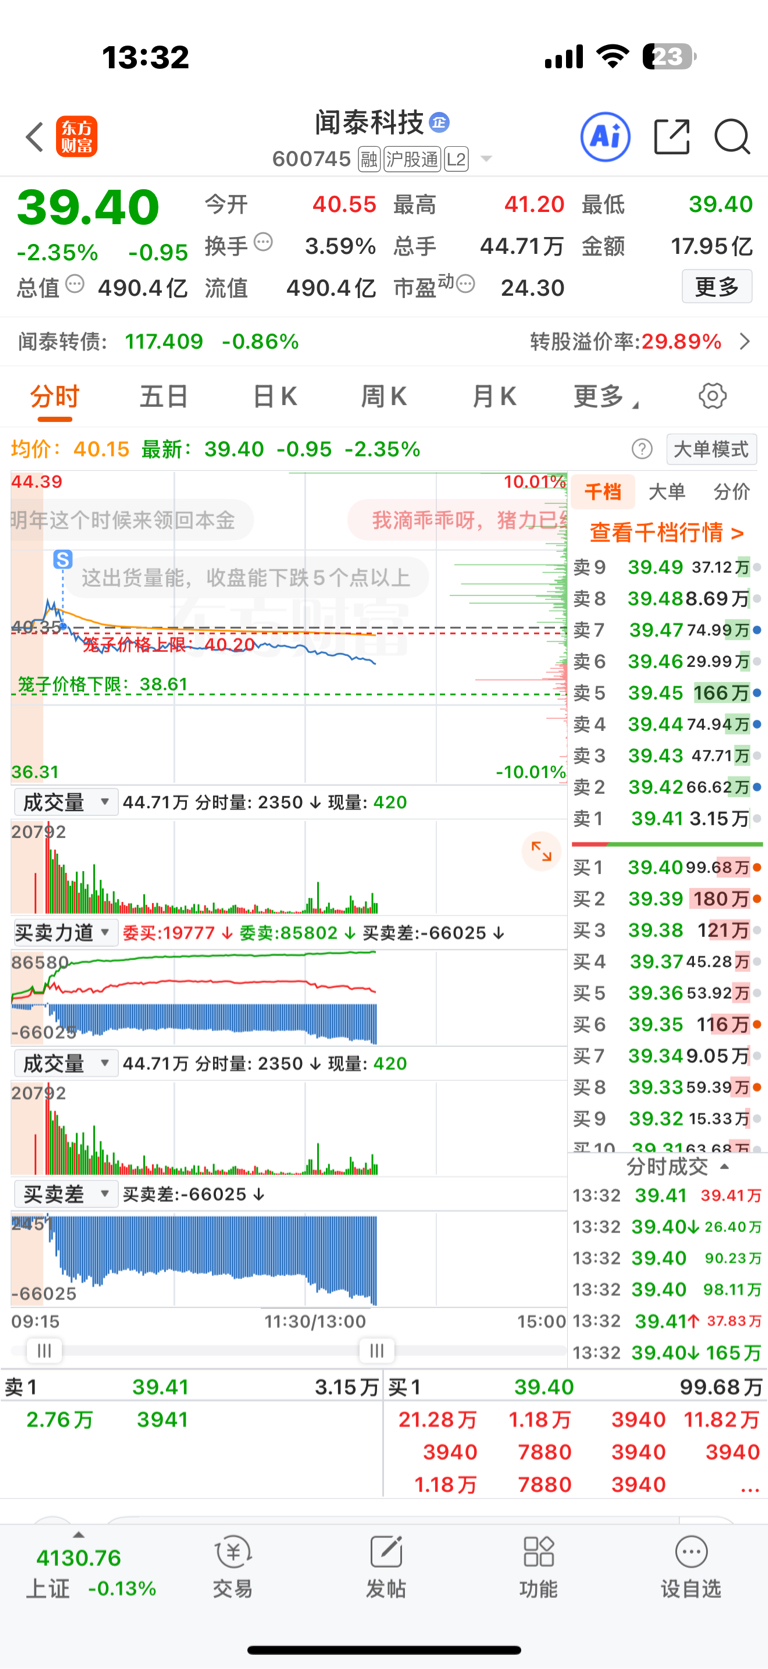Screen dimensions: 768x1669
Task: Open the Ai assistant icon
Action: point(605,136)
